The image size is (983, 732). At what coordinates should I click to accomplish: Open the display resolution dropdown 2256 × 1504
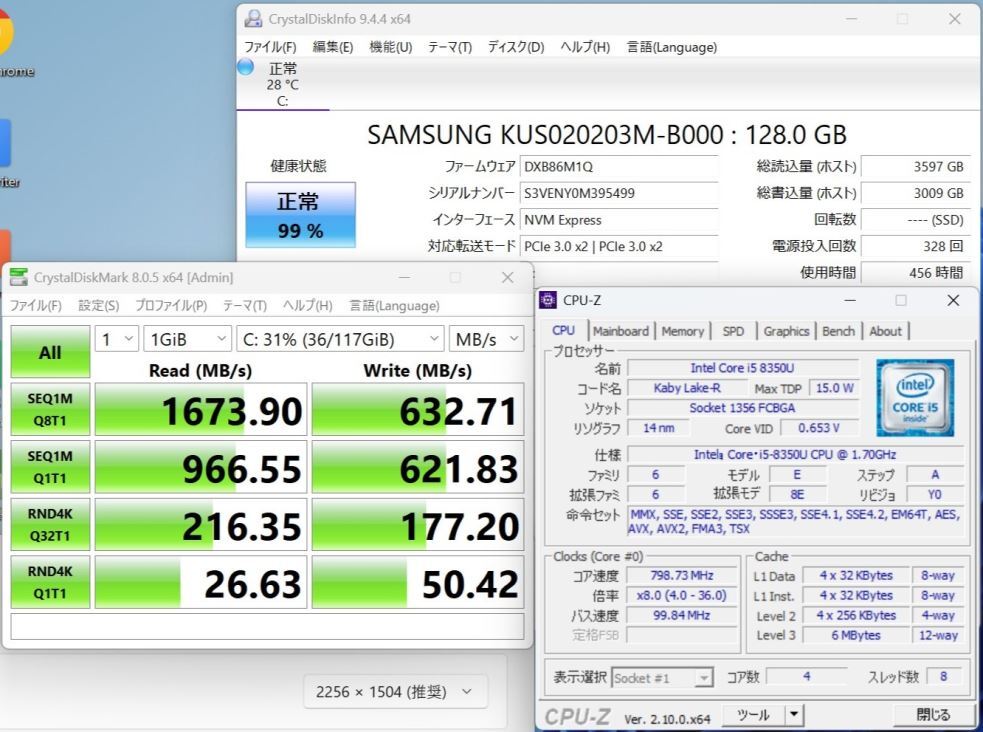tap(396, 692)
